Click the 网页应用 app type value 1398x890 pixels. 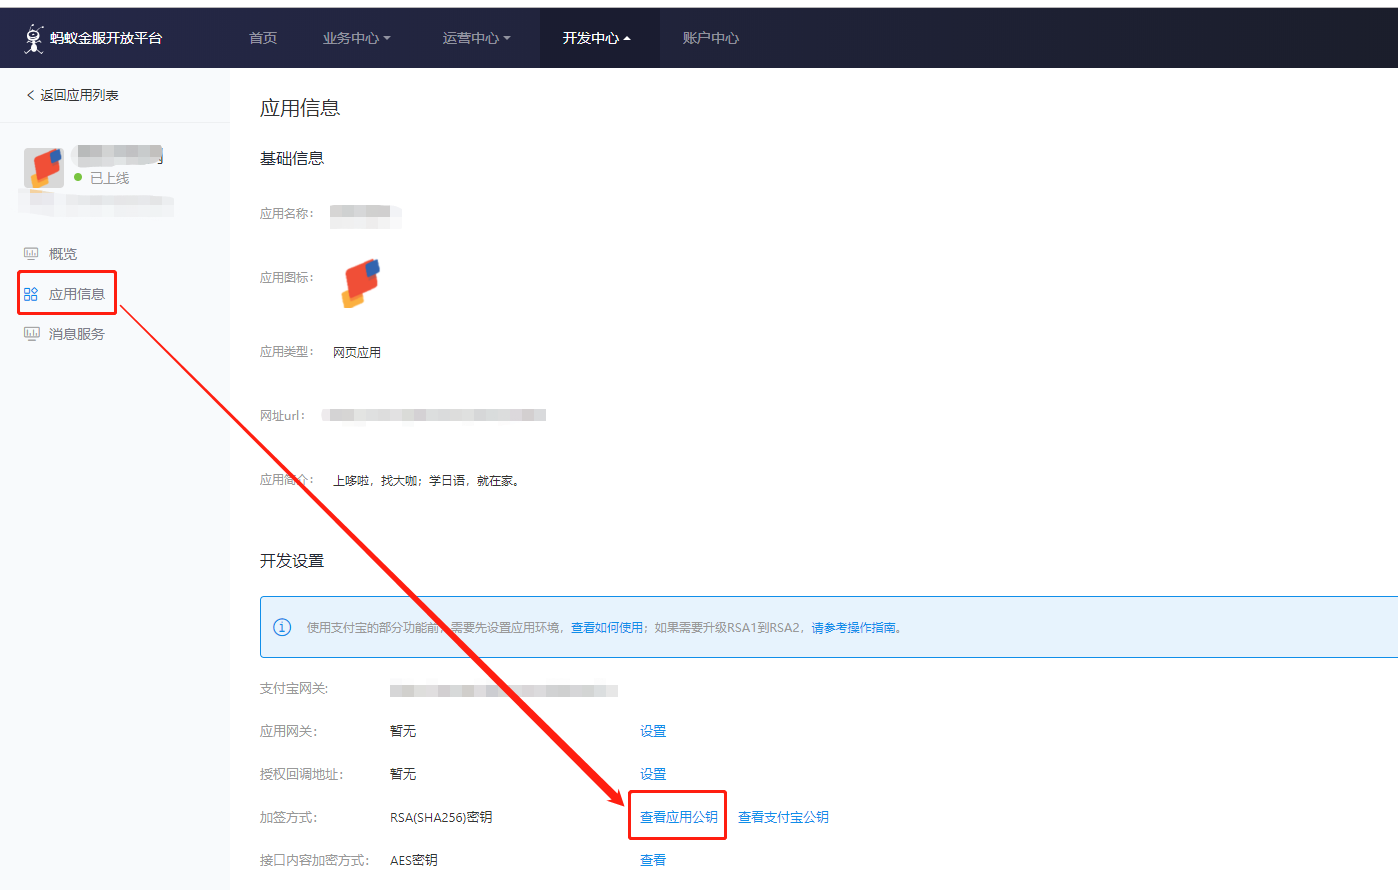(357, 352)
